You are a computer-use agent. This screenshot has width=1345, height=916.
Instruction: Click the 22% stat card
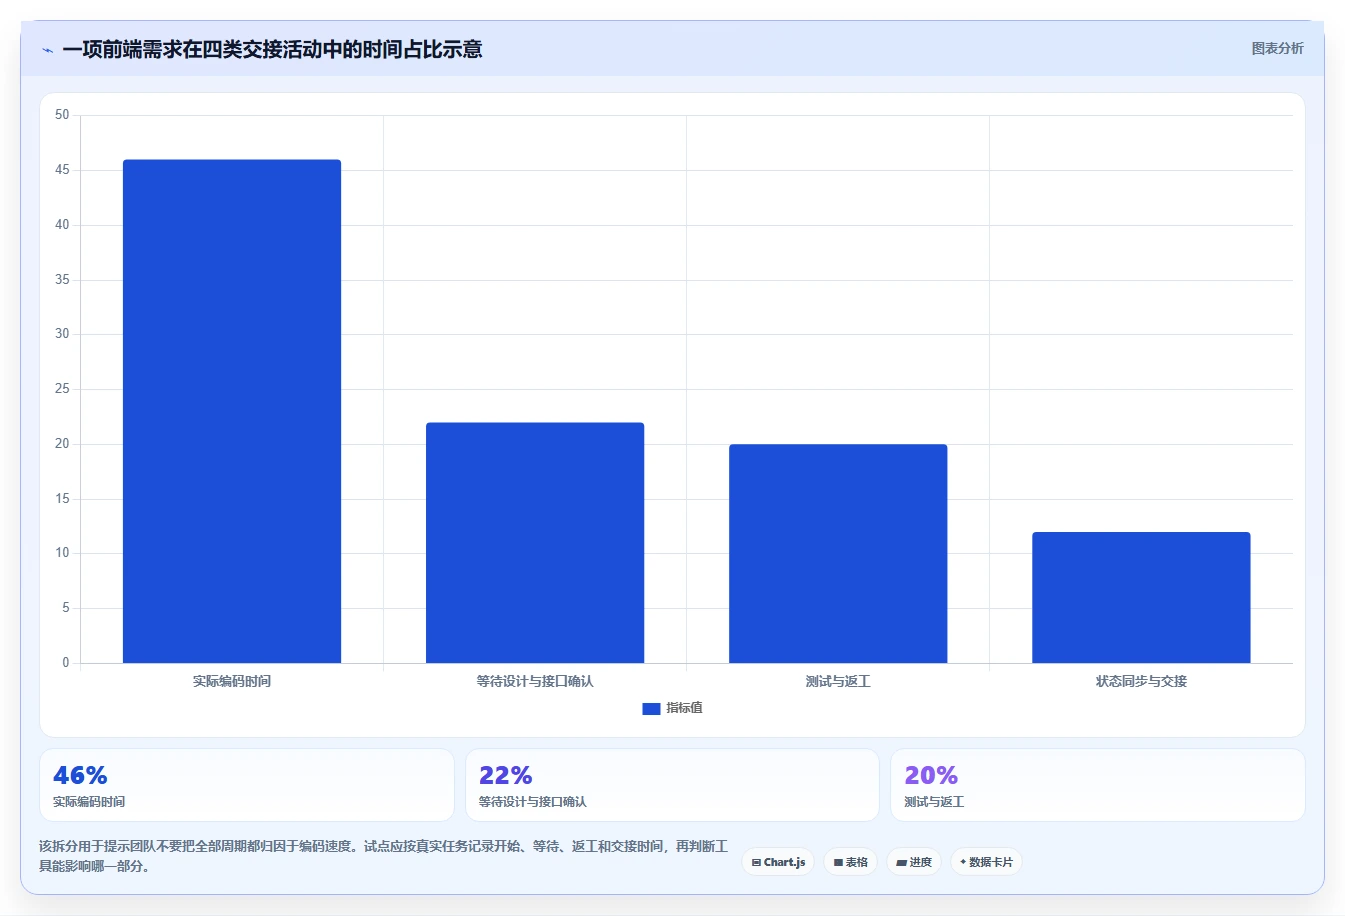tap(672, 785)
